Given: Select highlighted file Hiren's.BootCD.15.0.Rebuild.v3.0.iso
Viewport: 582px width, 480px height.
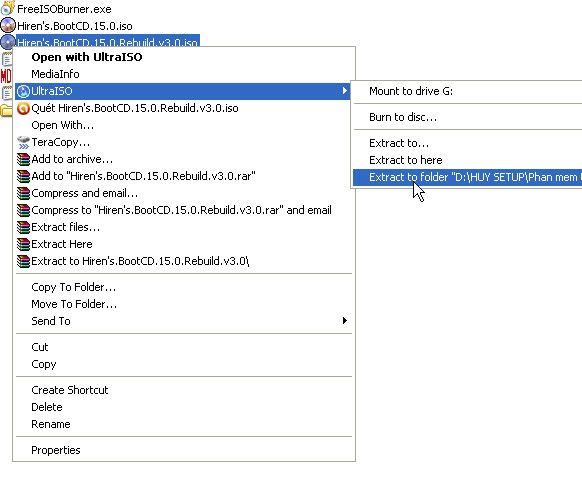Looking at the screenshot, I should (108, 41).
